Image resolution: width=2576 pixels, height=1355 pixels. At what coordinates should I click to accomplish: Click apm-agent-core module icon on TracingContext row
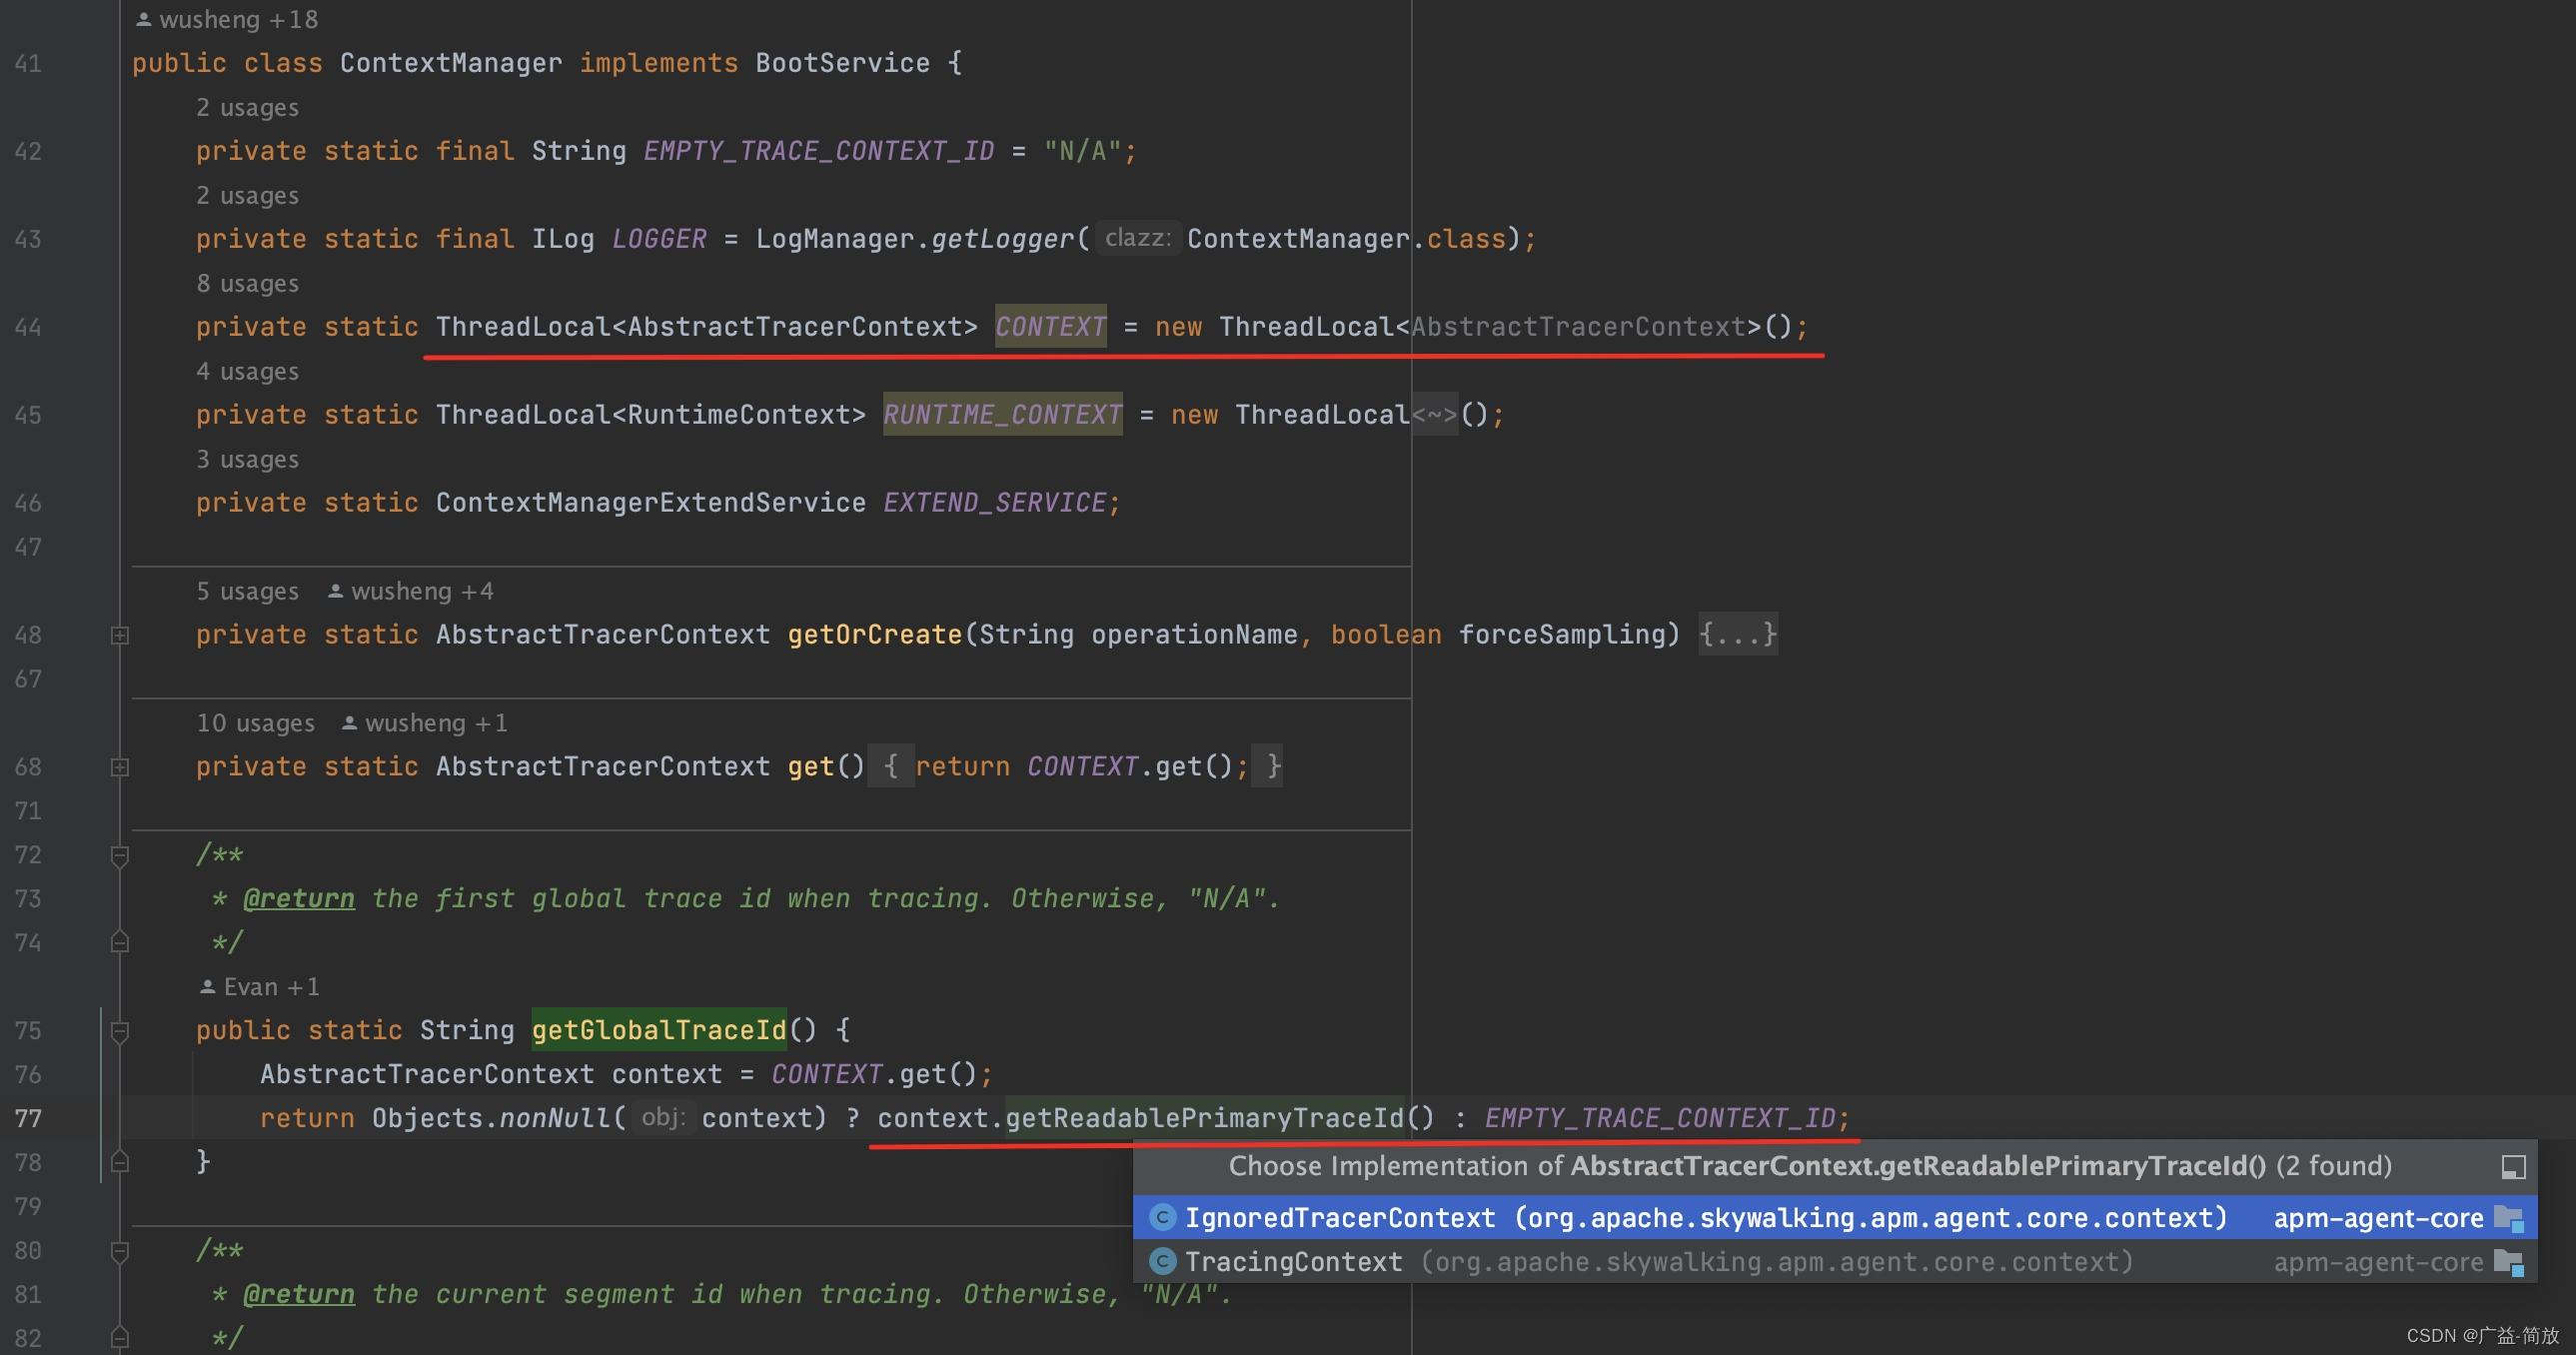(2509, 1262)
